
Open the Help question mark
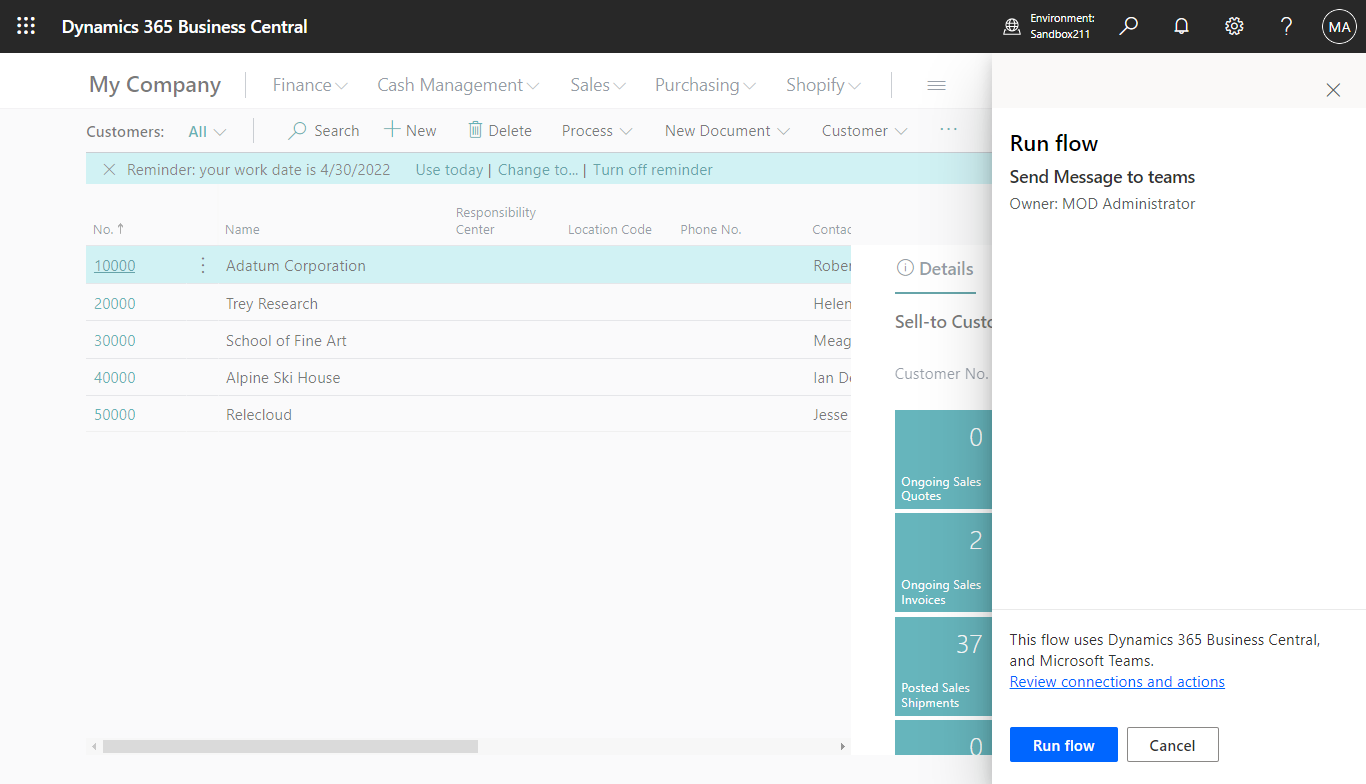(x=1286, y=26)
